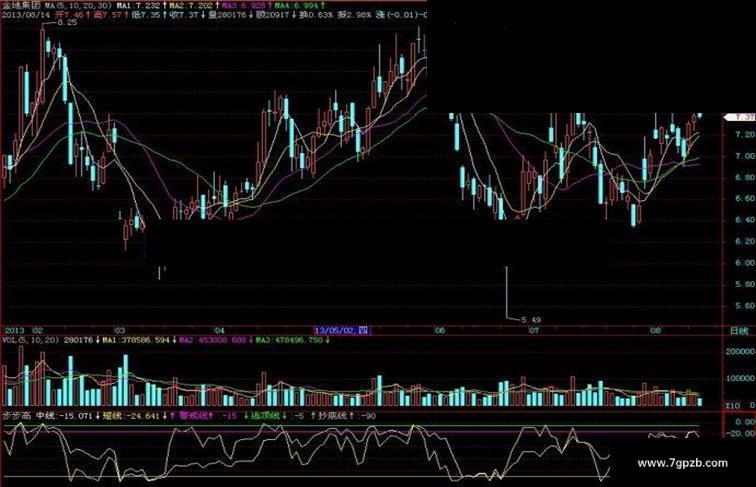
Task: Click 6.80 on the price axis
Action: [745, 177]
